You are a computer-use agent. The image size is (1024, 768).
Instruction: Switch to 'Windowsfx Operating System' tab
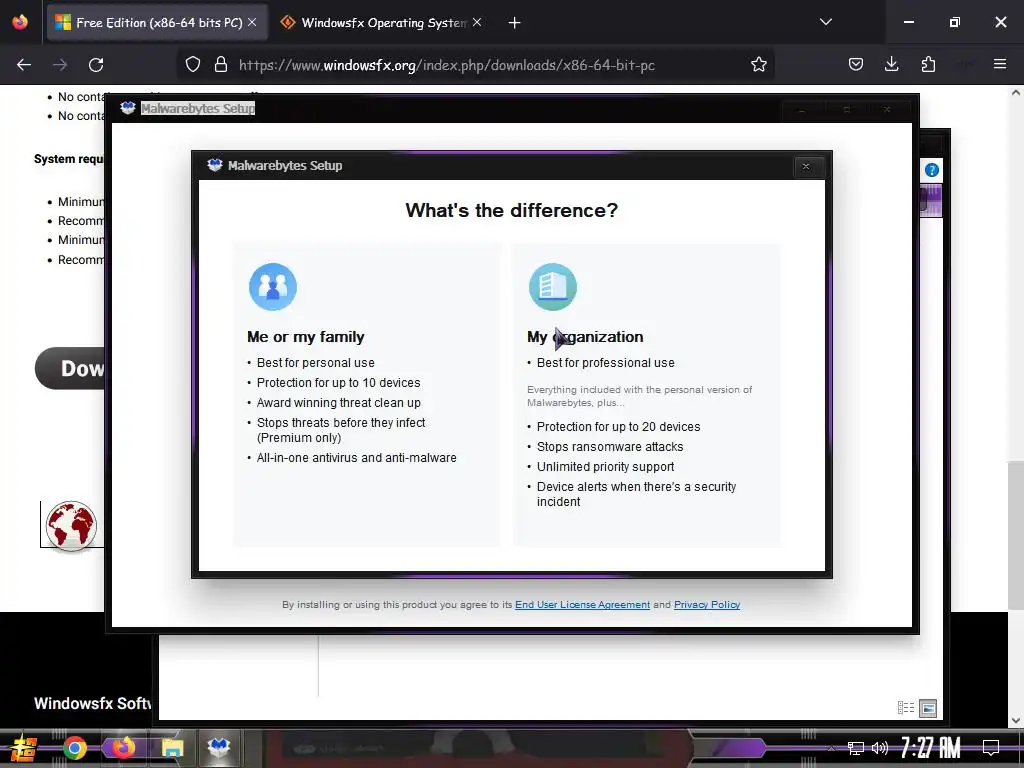(x=383, y=23)
